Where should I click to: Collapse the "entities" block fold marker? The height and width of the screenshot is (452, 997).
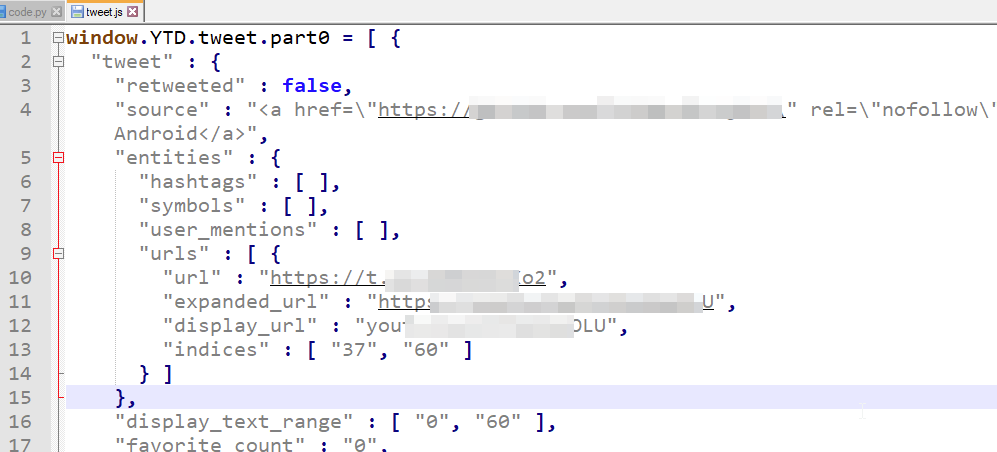58,158
